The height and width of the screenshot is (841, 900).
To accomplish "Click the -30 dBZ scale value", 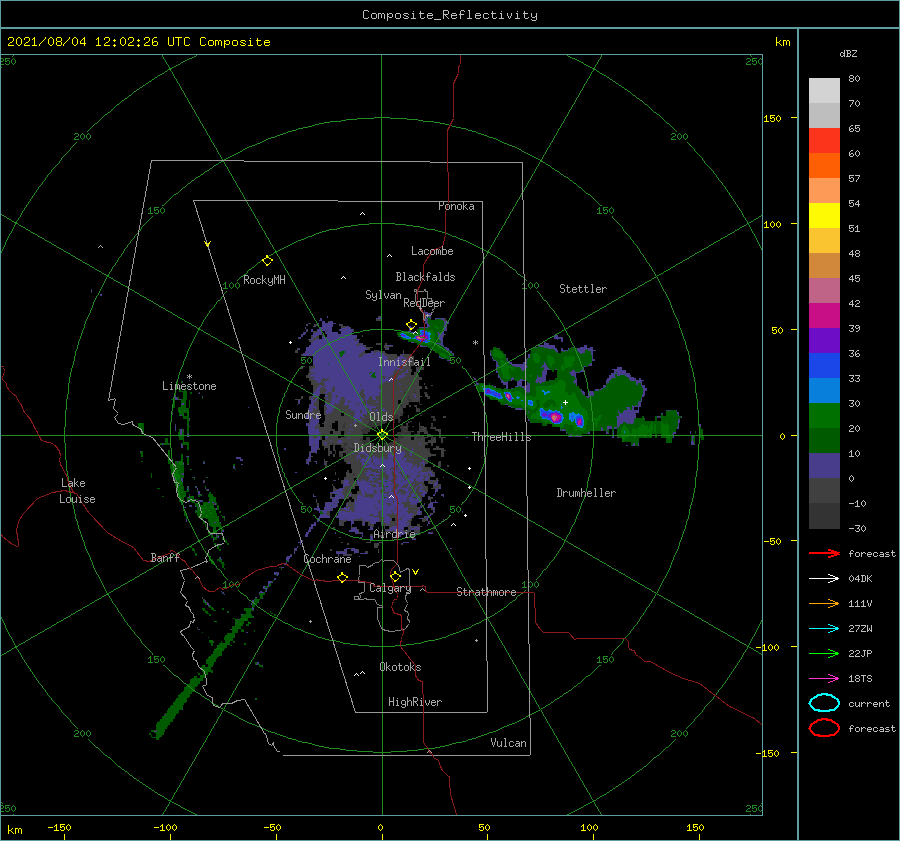I will 857,528.
